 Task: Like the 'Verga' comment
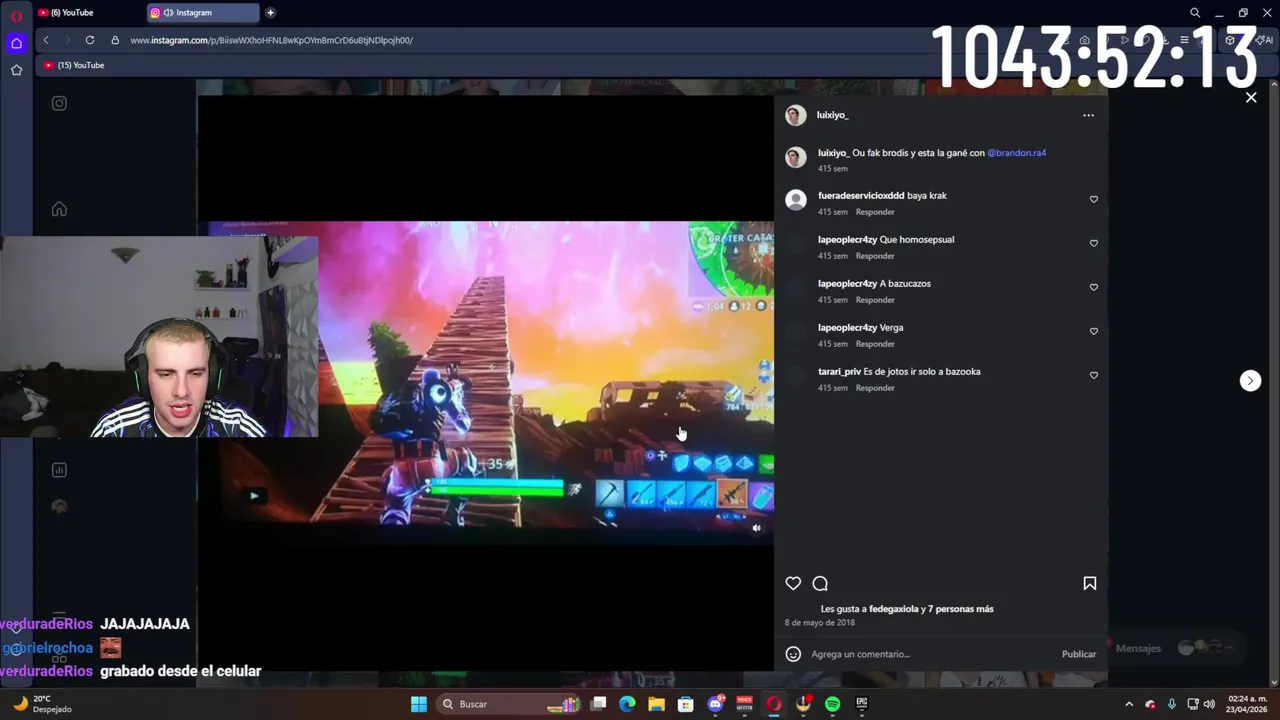point(1094,331)
